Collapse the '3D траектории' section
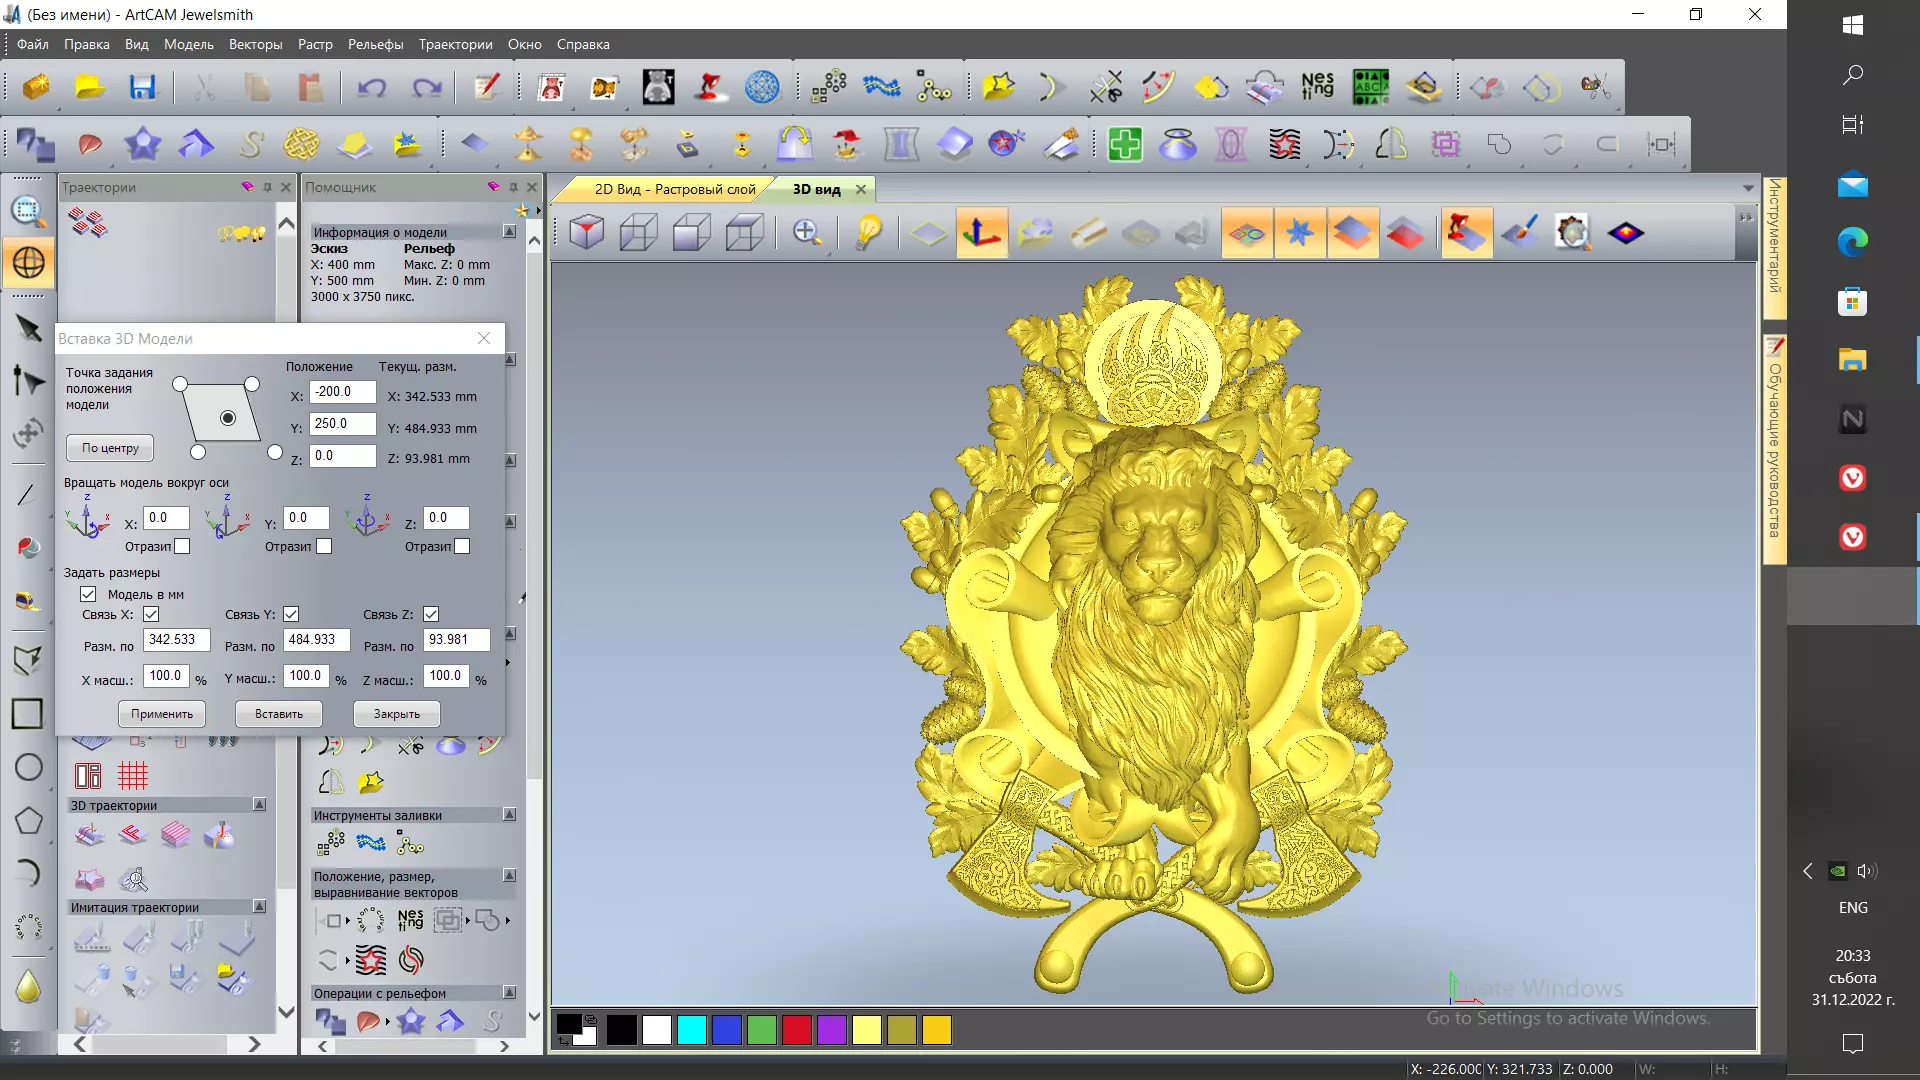This screenshot has height=1080, width=1920. 259,804
